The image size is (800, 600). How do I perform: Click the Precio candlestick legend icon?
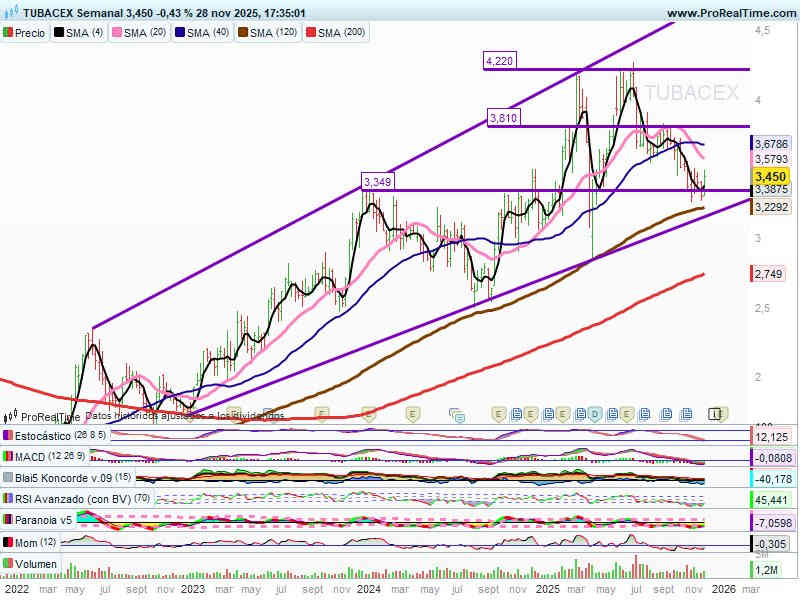pos(9,33)
